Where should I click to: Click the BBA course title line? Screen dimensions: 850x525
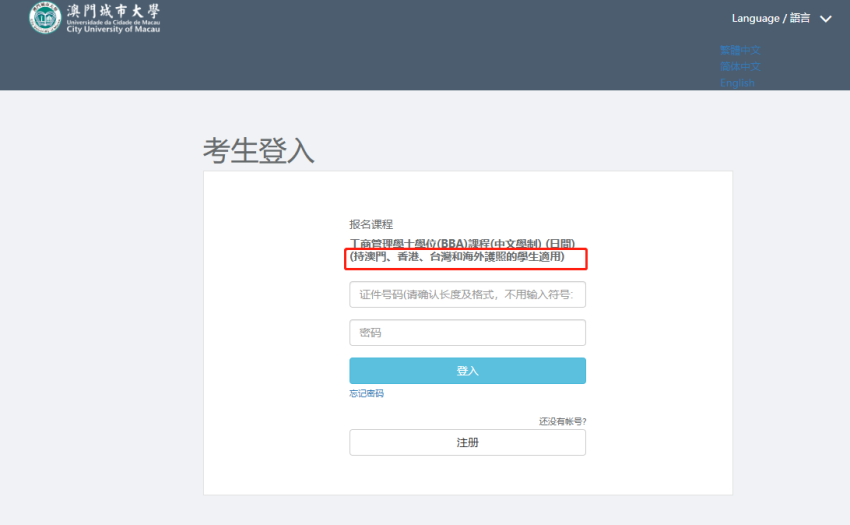tap(462, 244)
